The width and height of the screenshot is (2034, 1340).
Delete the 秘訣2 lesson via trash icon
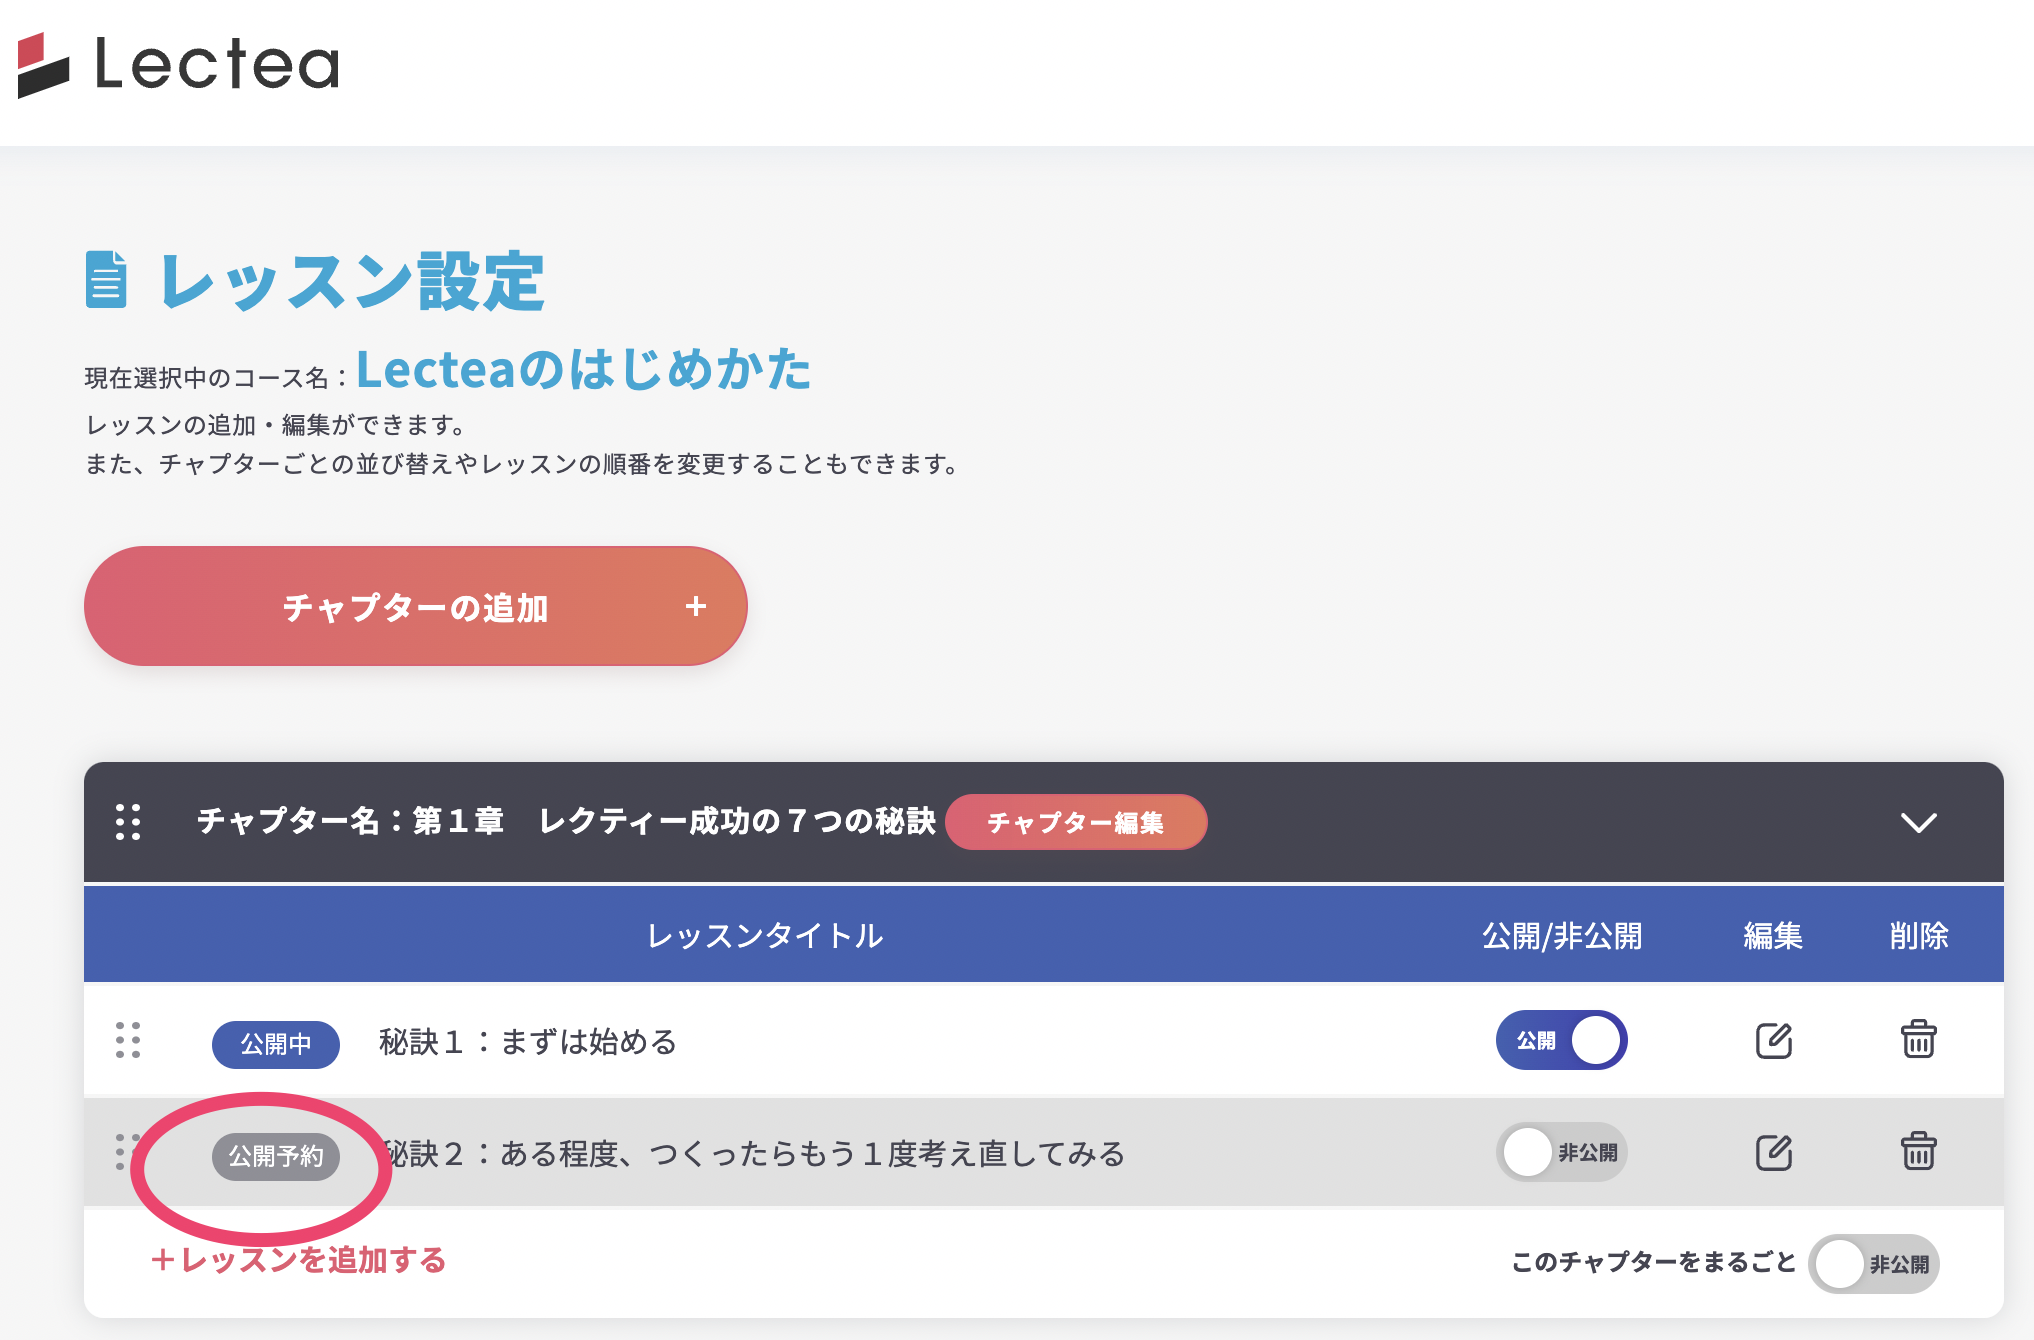[1918, 1152]
